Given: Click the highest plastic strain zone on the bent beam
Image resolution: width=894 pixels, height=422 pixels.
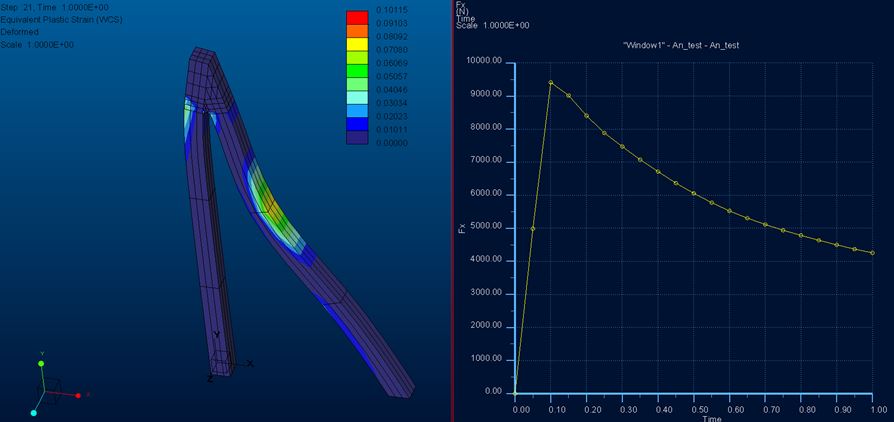Looking at the screenshot, I should [x=274, y=208].
